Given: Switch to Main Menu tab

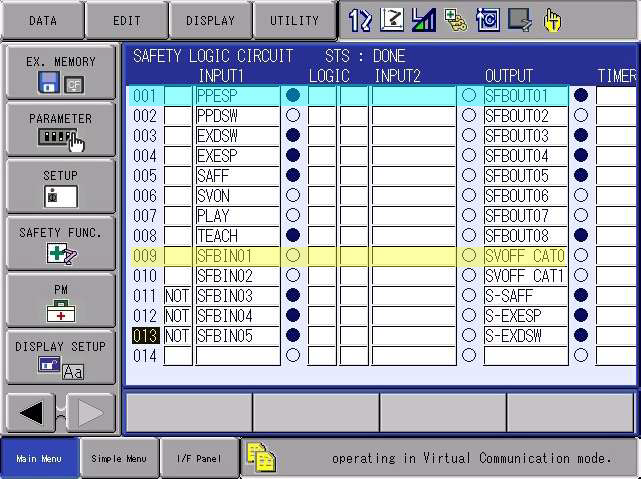Looking at the screenshot, I should tap(39, 458).
